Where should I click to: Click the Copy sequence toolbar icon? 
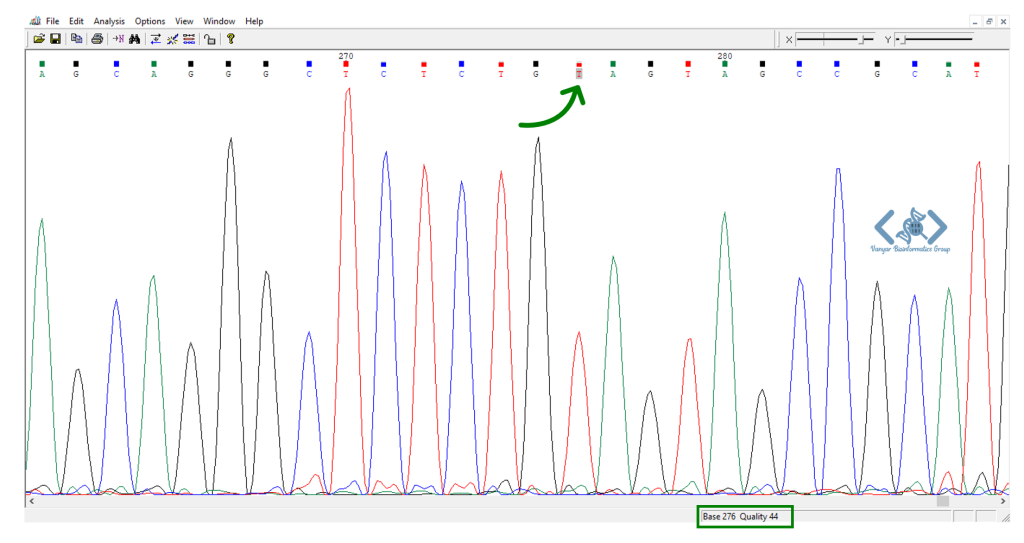[76, 39]
